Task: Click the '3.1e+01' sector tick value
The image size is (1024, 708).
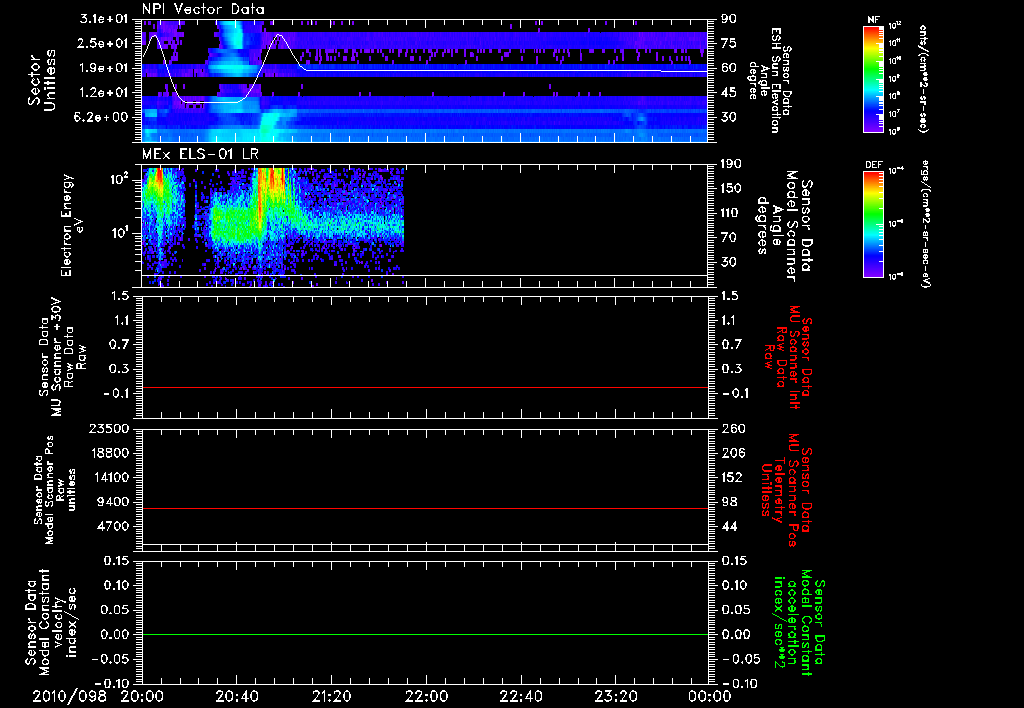Action: click(x=104, y=19)
